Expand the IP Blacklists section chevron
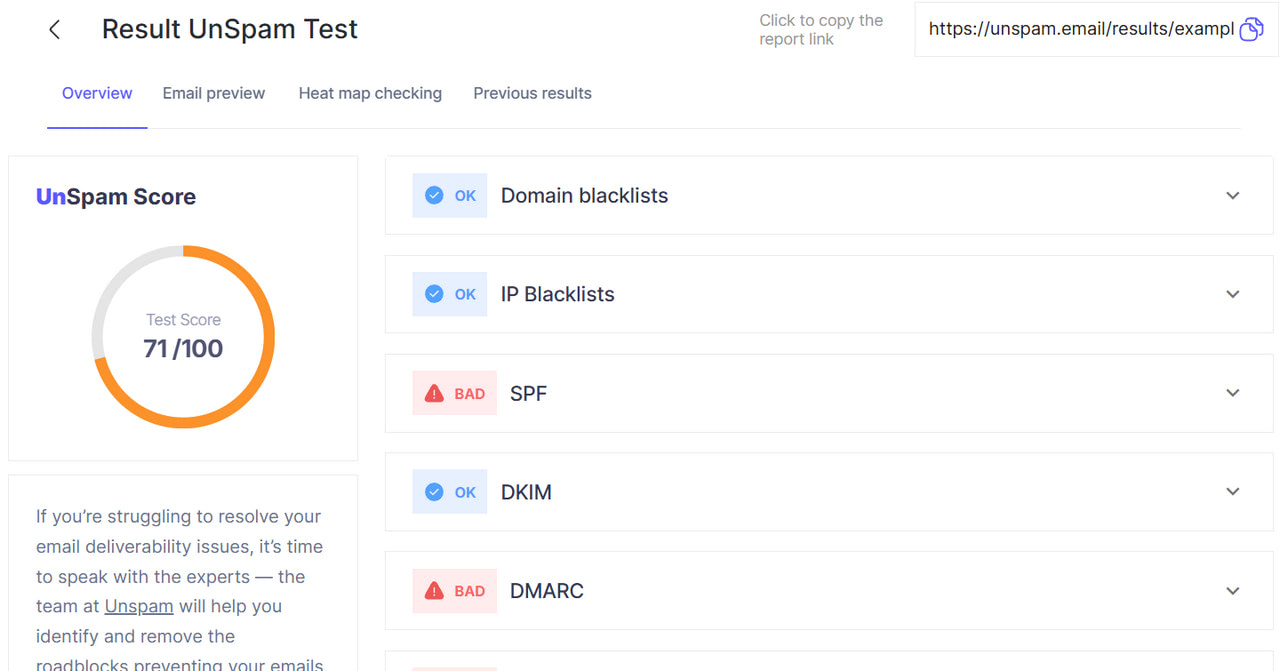Viewport: 1280px width, 671px height. click(x=1233, y=294)
